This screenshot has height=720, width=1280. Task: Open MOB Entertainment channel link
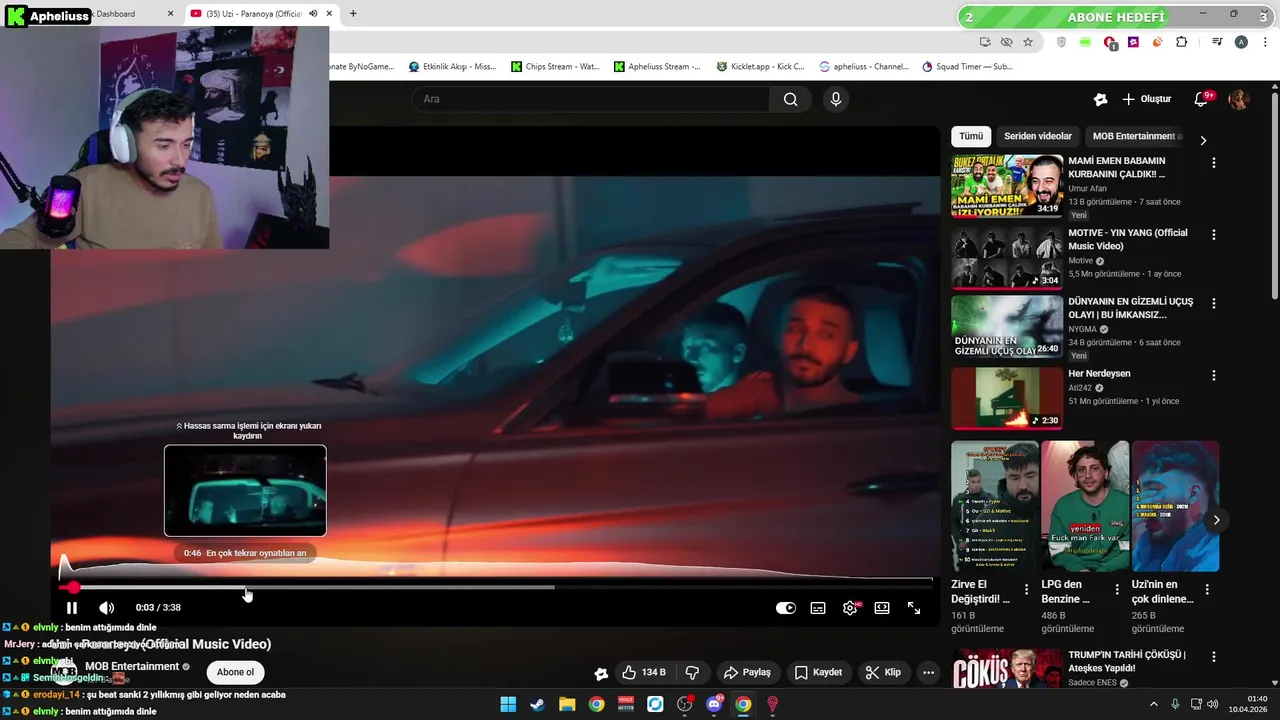pyautogui.click(x=132, y=666)
